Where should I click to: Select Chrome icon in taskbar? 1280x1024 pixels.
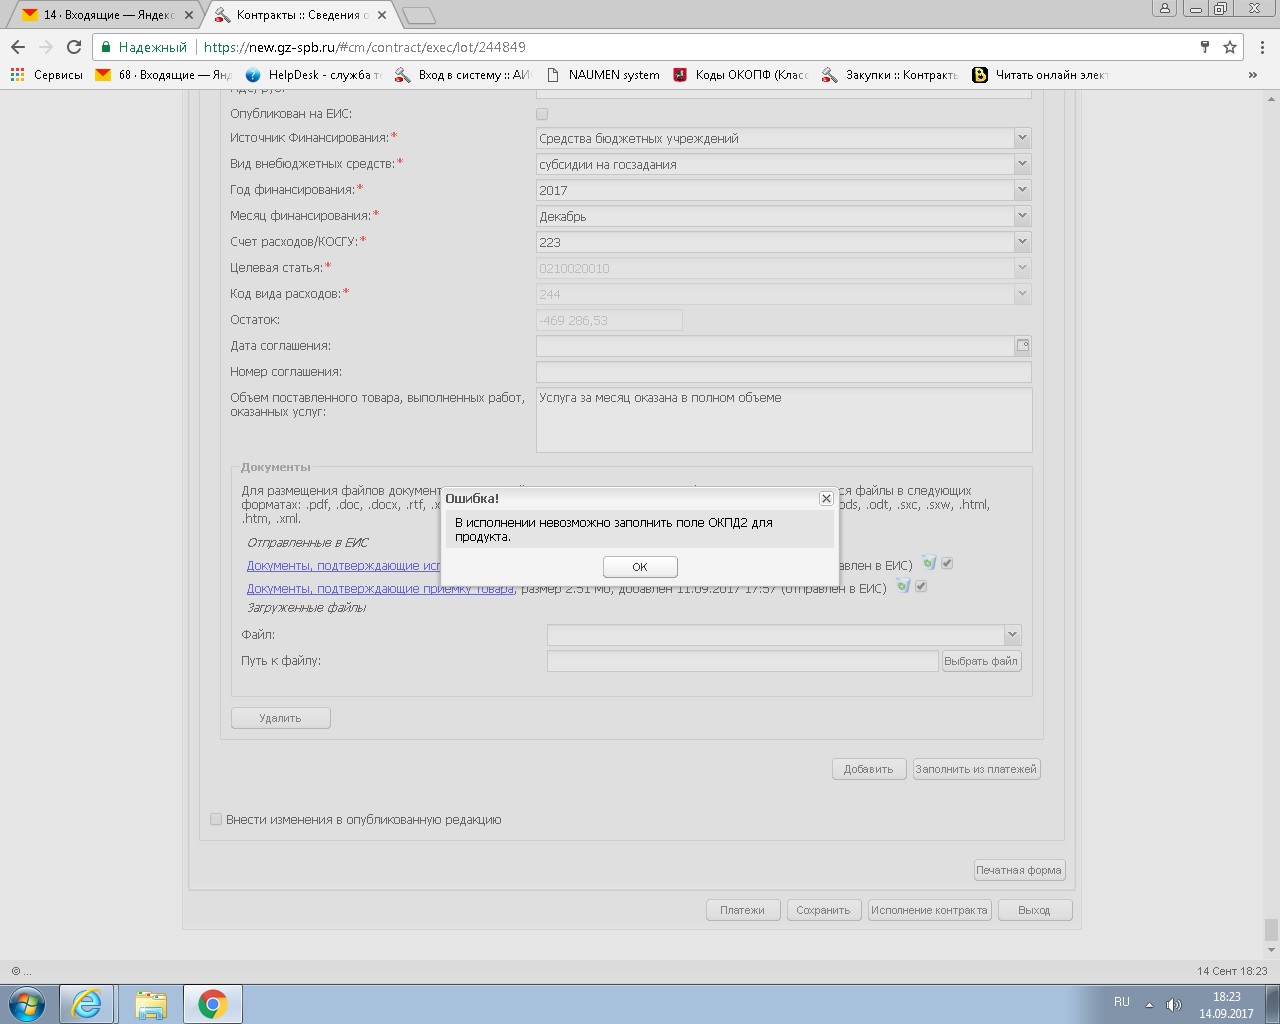[212, 1004]
